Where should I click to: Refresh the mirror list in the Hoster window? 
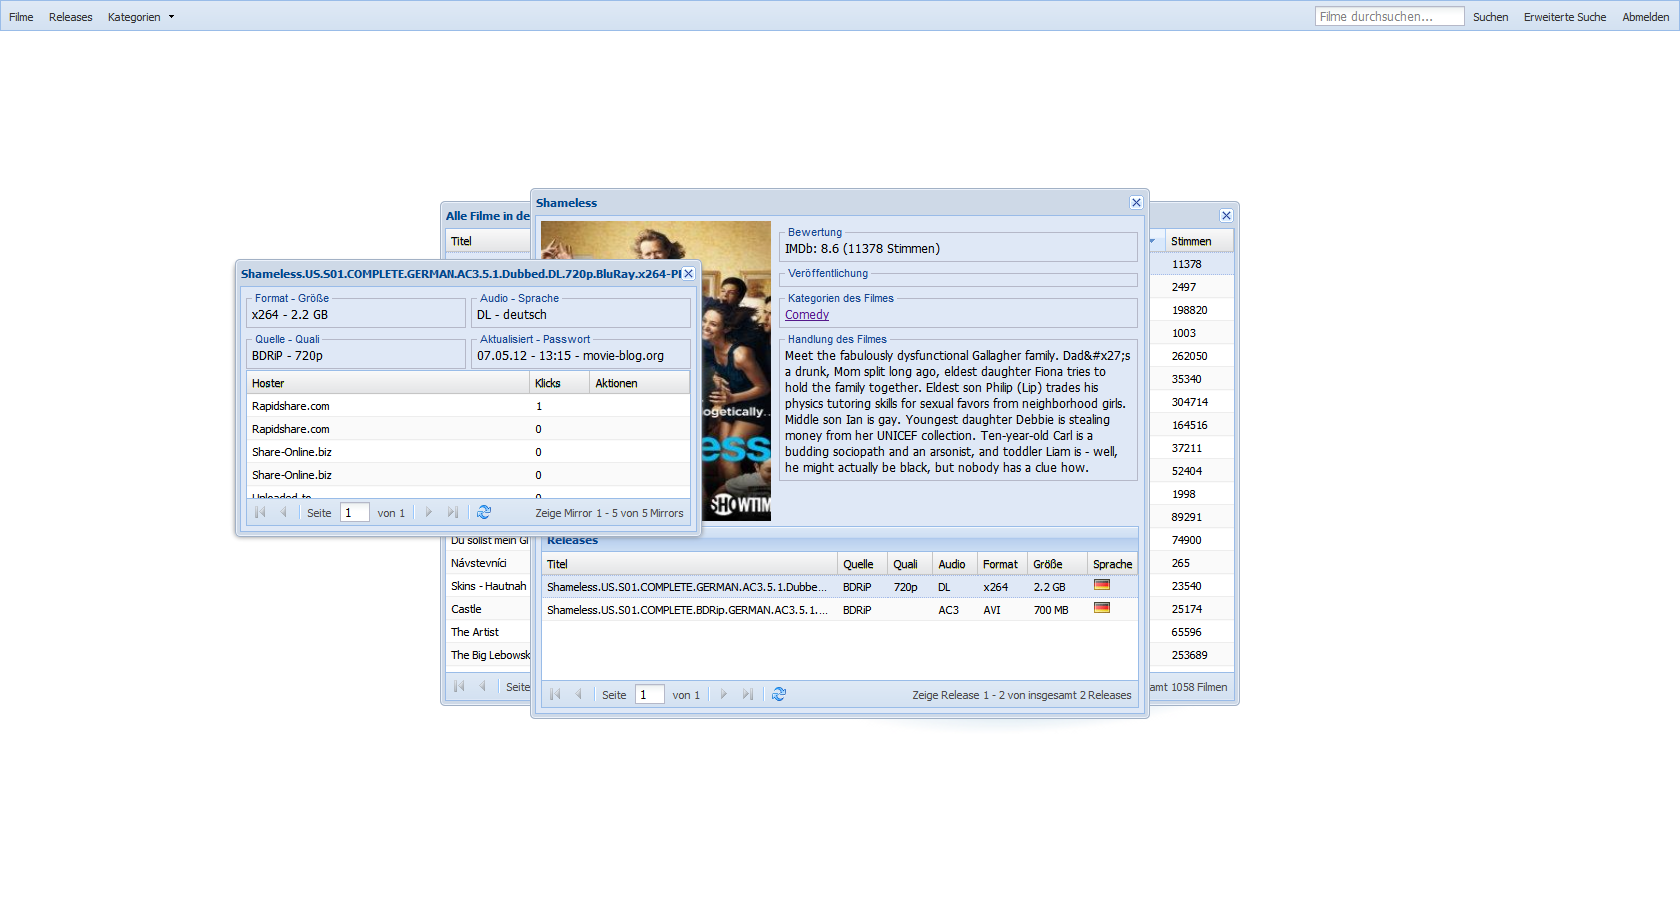(484, 513)
